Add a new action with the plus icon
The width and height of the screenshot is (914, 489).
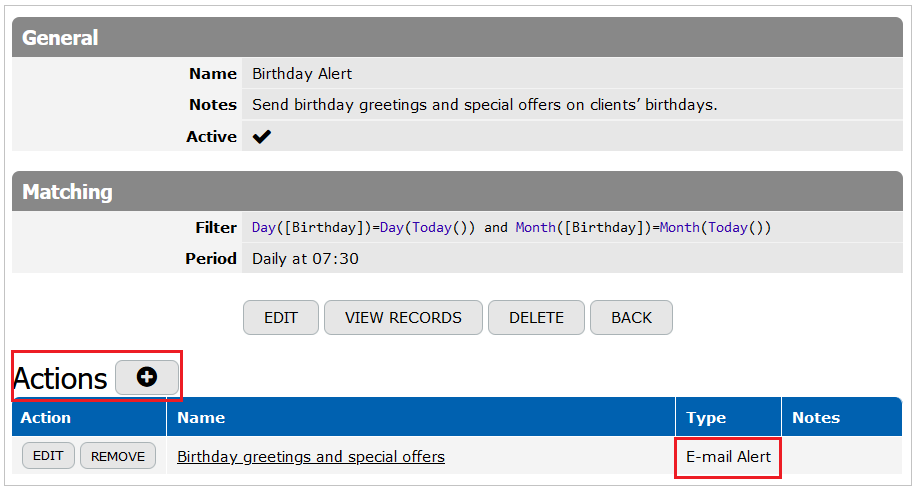(147, 378)
